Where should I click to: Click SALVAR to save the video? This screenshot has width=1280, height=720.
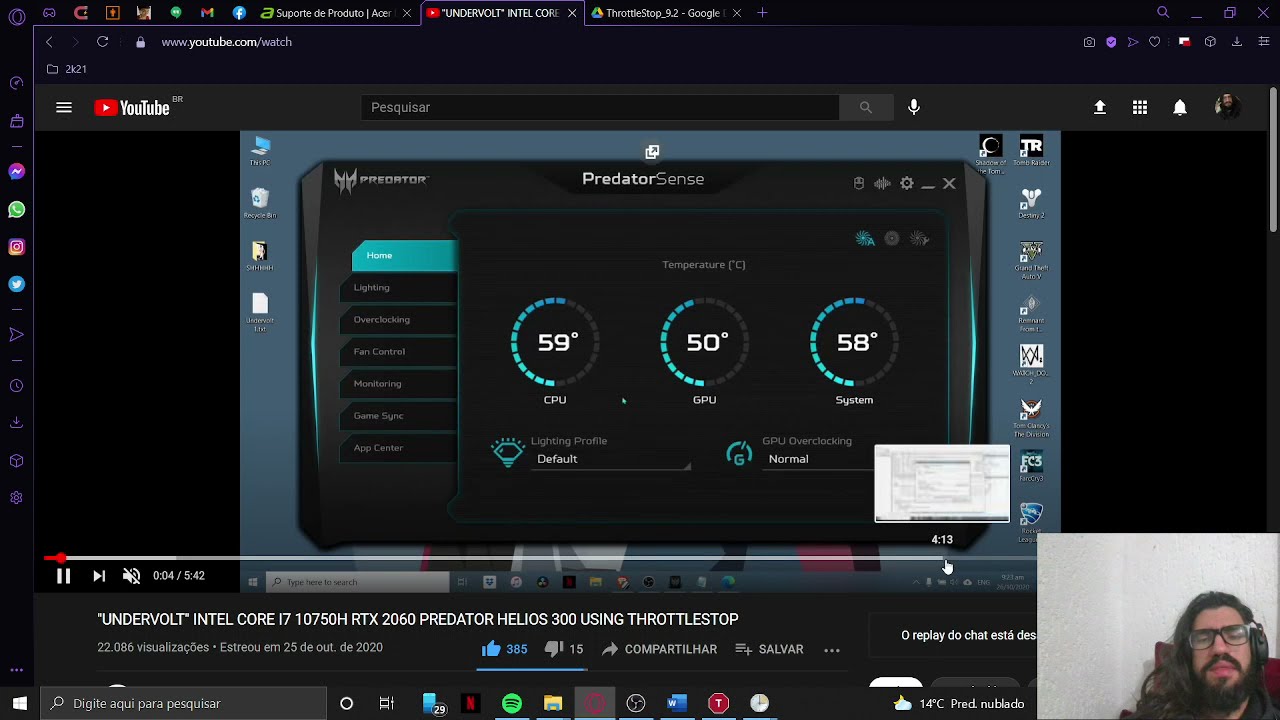[x=769, y=649]
